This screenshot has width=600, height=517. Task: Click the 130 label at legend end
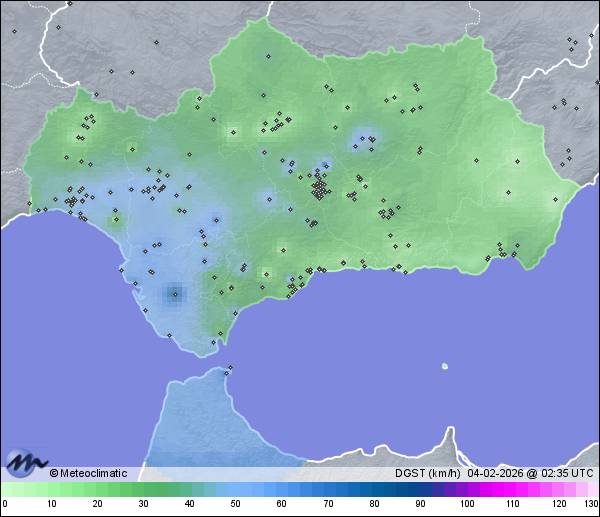591,503
